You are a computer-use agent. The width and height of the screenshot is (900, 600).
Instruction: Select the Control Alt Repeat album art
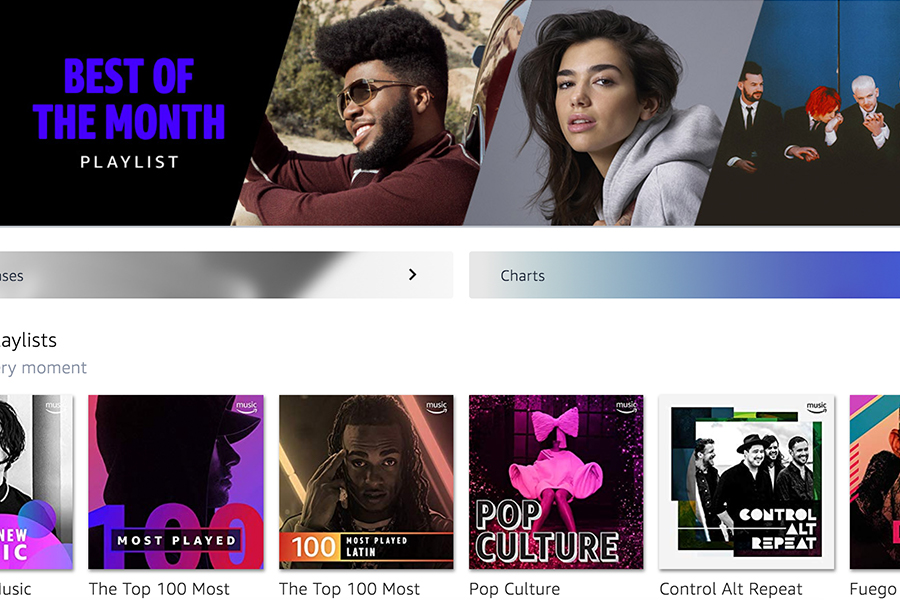pos(746,482)
